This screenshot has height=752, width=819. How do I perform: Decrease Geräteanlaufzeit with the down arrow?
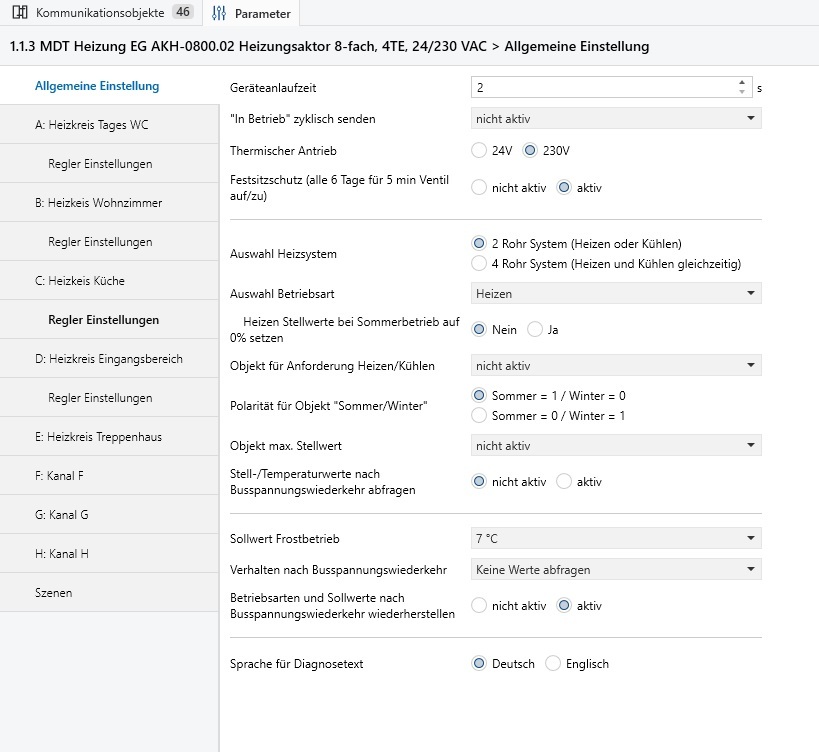pyautogui.click(x=742, y=92)
